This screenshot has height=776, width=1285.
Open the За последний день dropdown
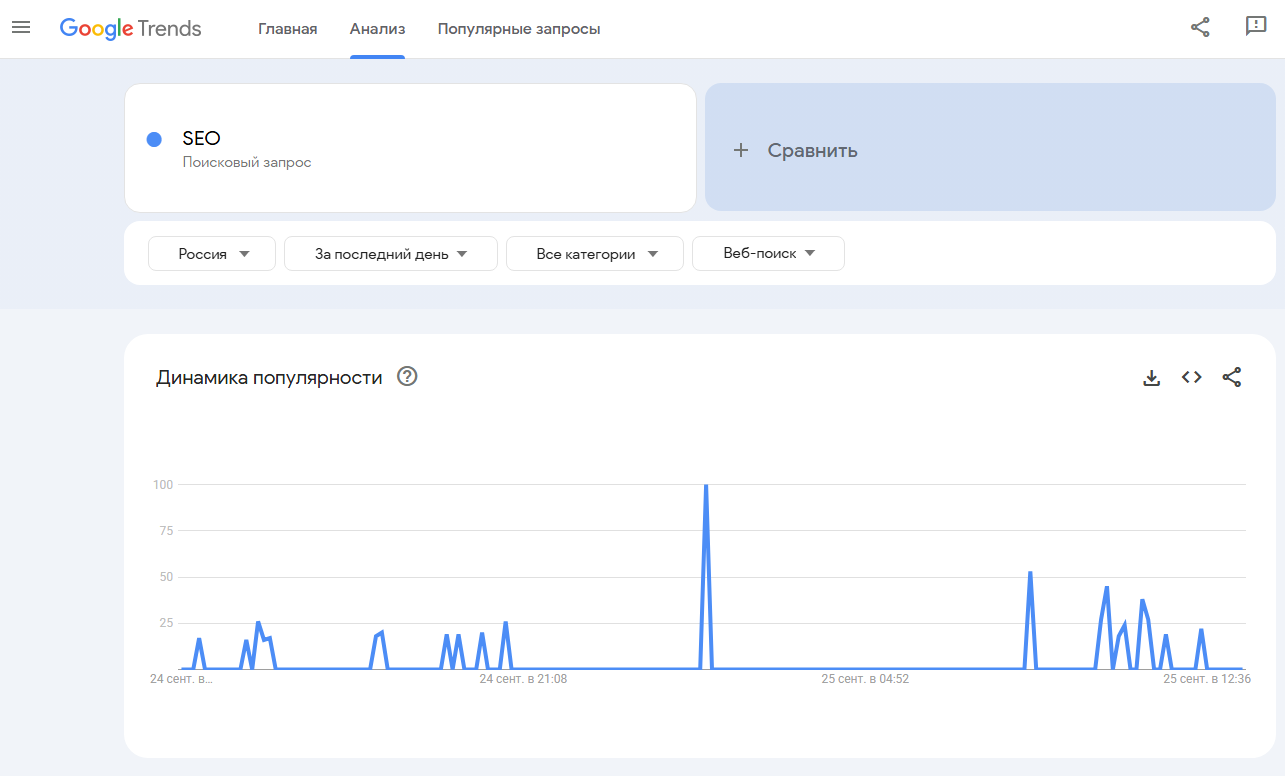point(390,254)
